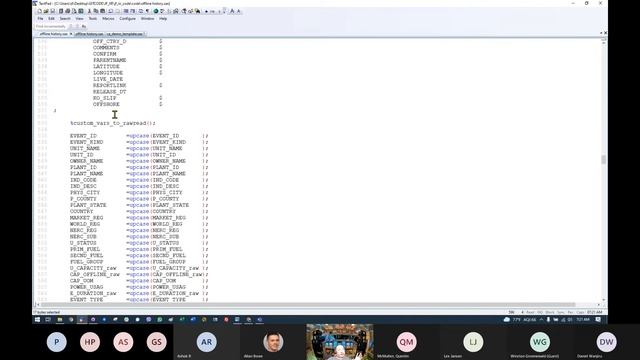Click the %custom_vars_to_rawread macro line
Screen dimensions: 640x360
[x=113, y=123]
